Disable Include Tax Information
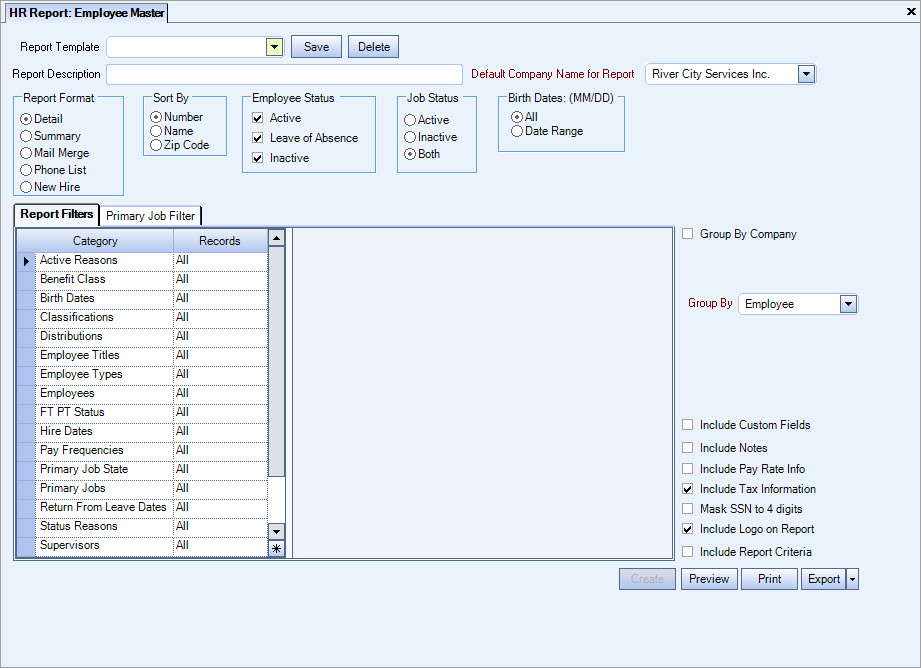 tap(687, 489)
